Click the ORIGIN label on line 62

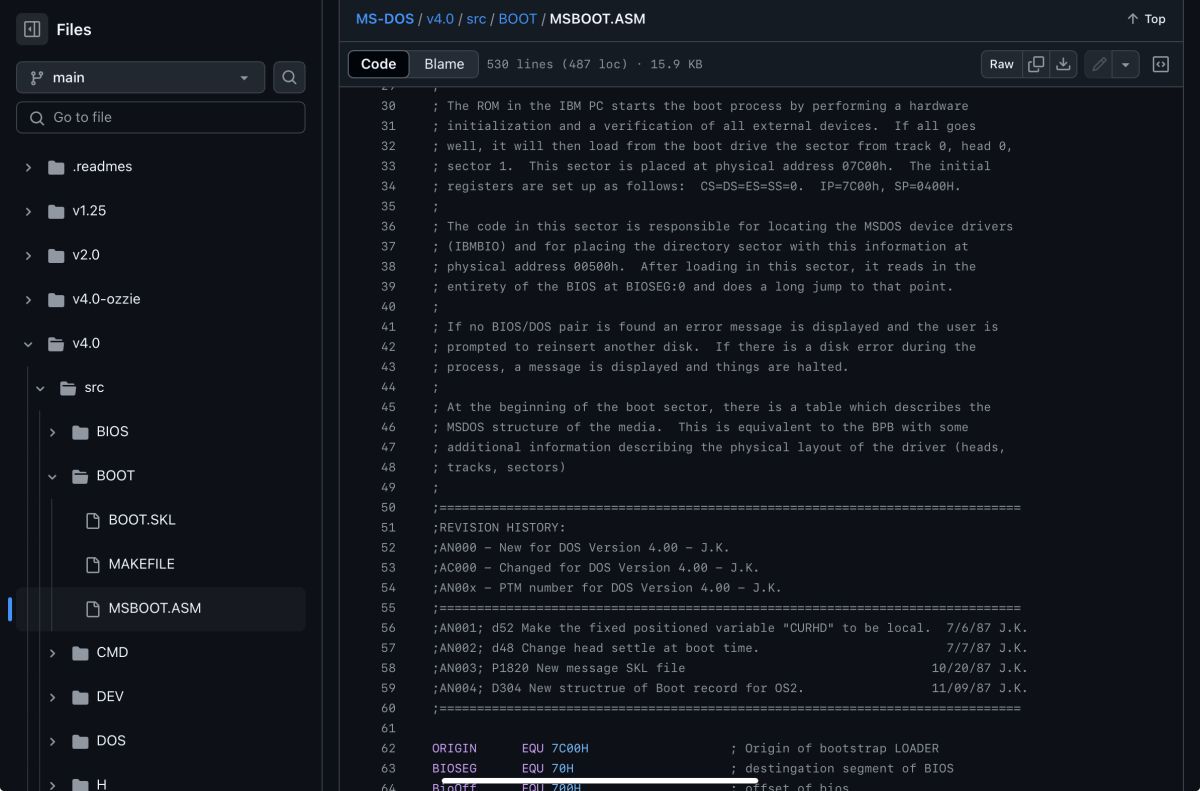tap(454, 748)
